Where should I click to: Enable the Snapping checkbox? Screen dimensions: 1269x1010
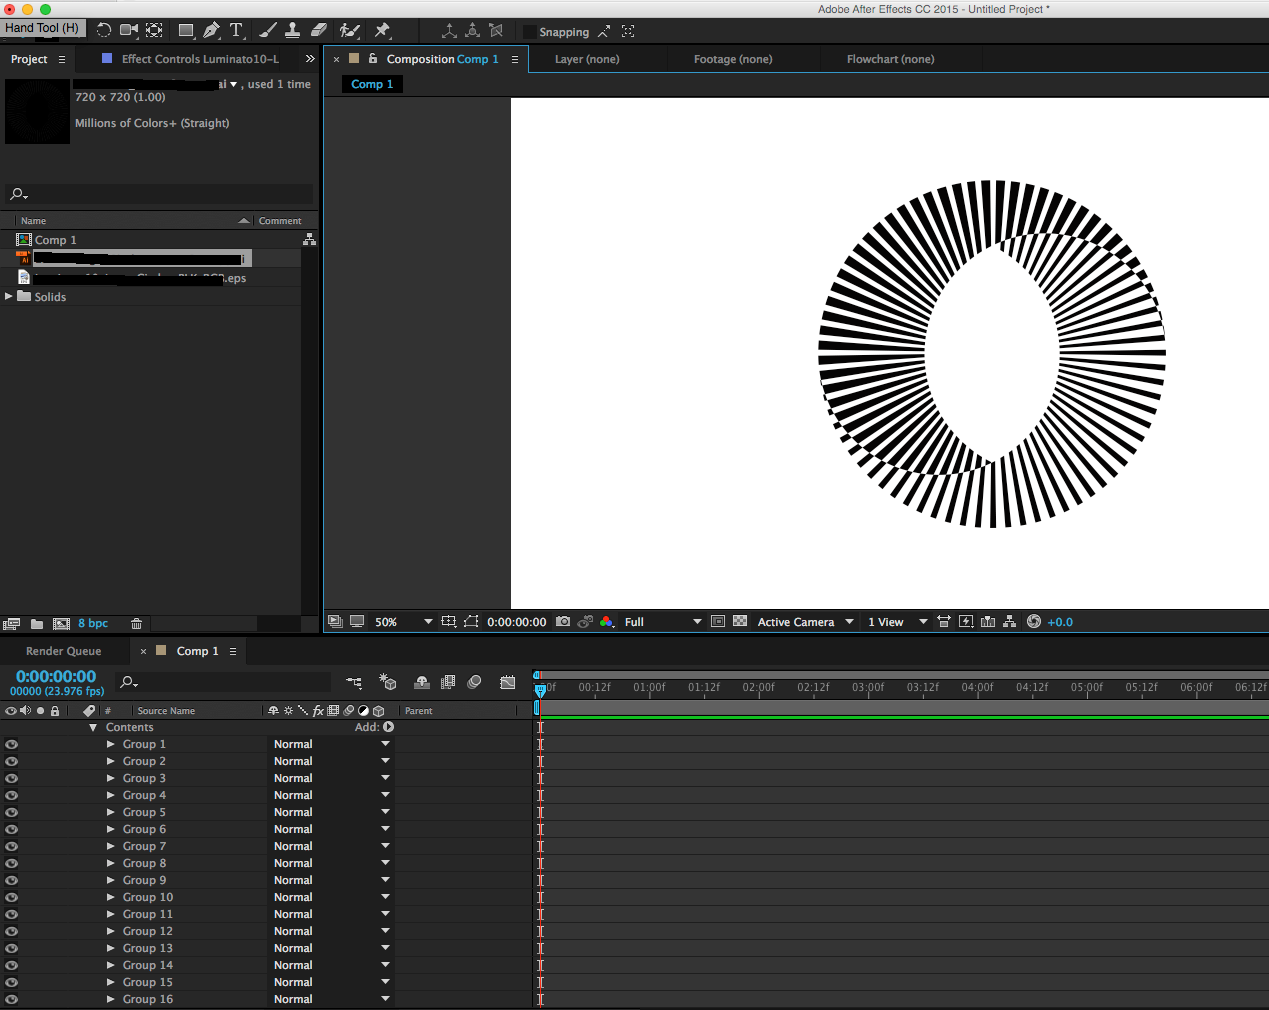530,32
